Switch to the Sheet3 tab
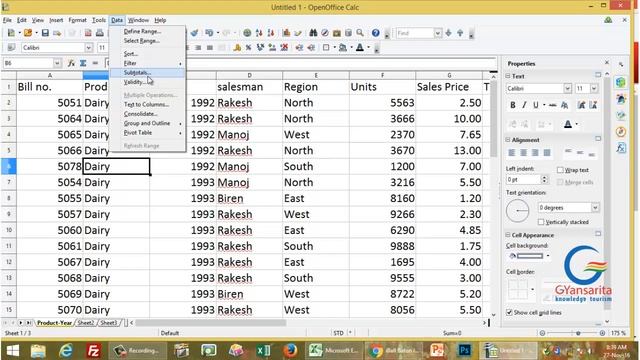This screenshot has width=640, height=360. [x=109, y=323]
